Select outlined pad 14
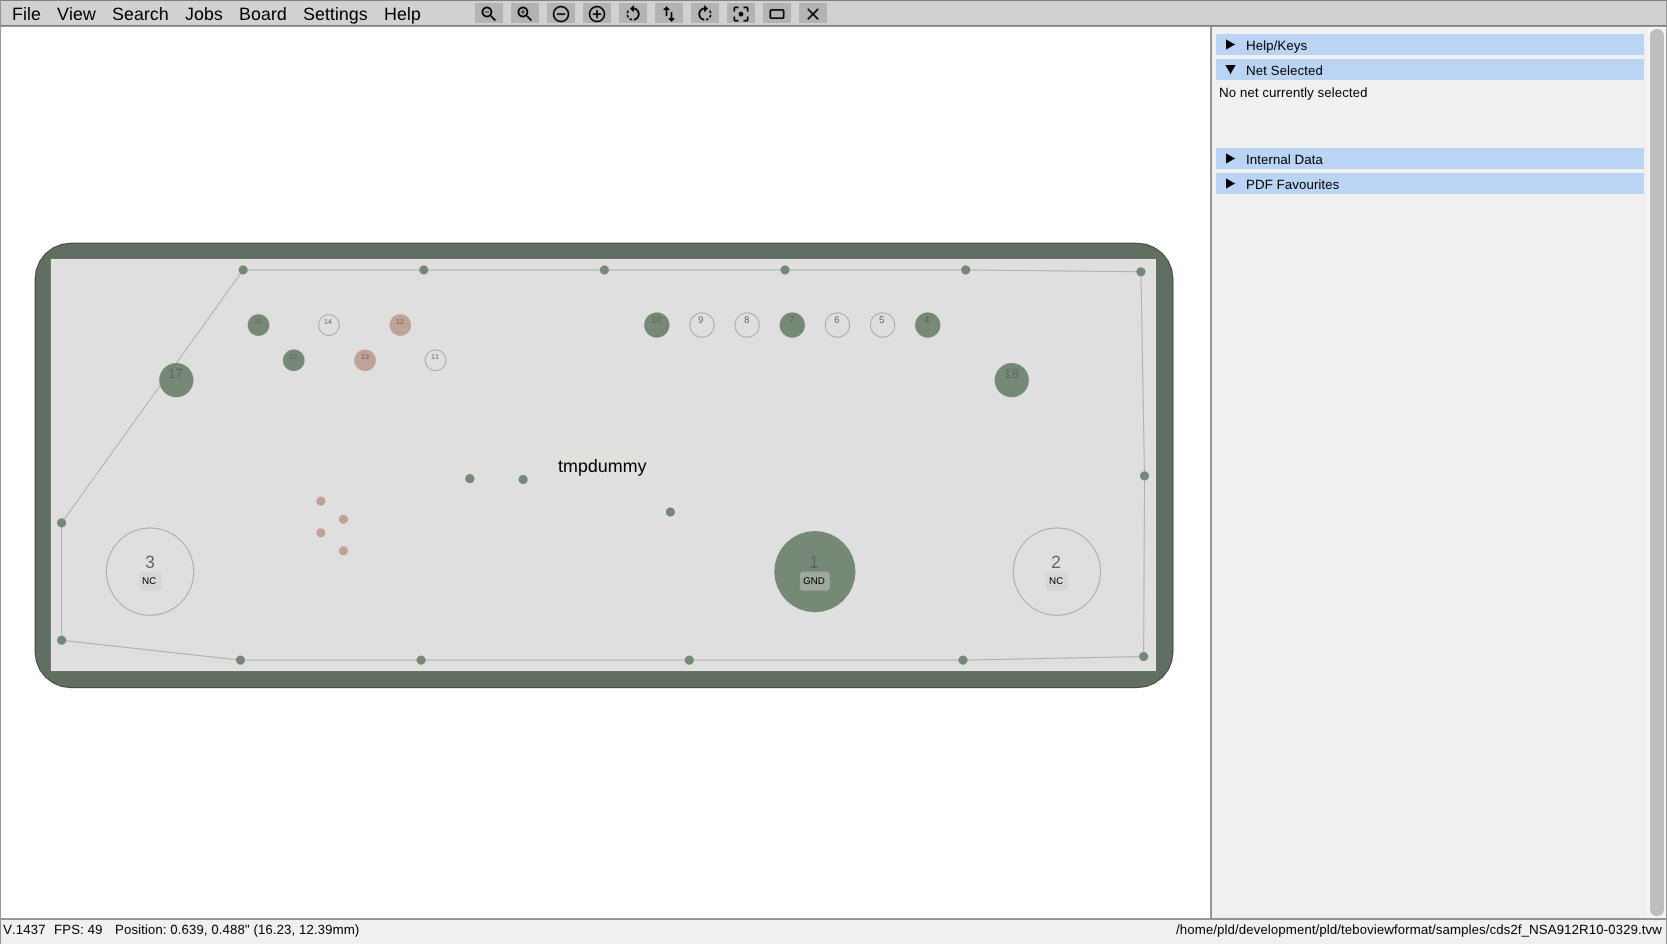 [329, 325]
